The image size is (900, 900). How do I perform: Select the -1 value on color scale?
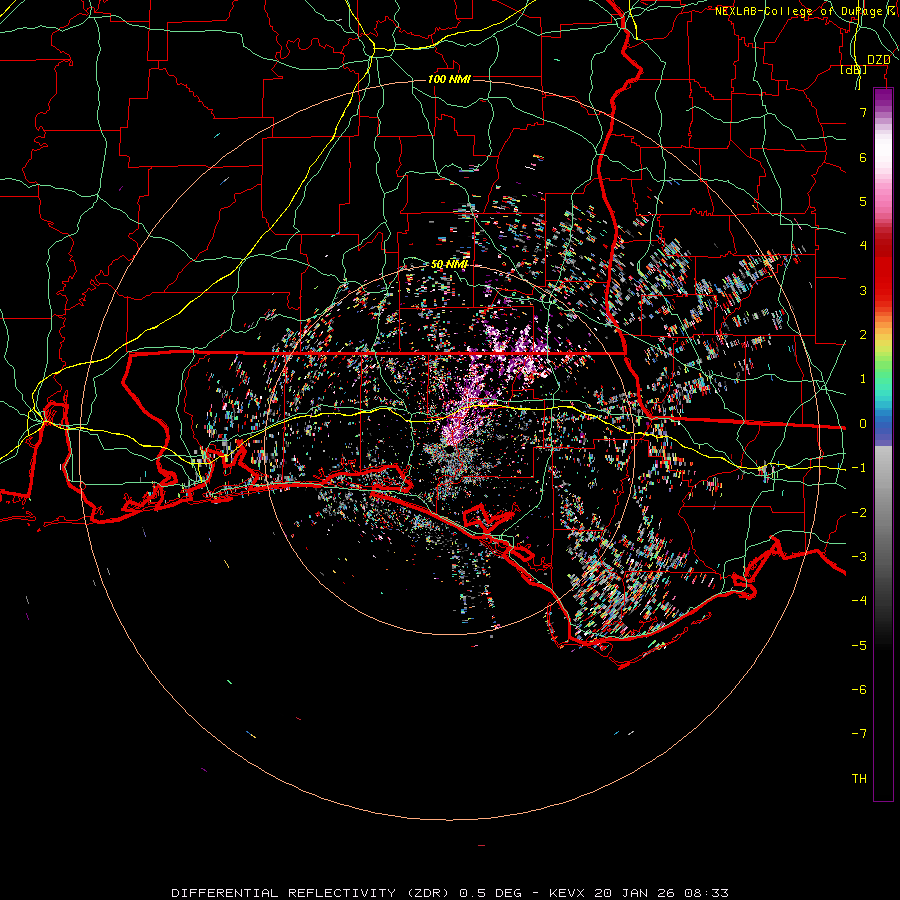coord(859,468)
